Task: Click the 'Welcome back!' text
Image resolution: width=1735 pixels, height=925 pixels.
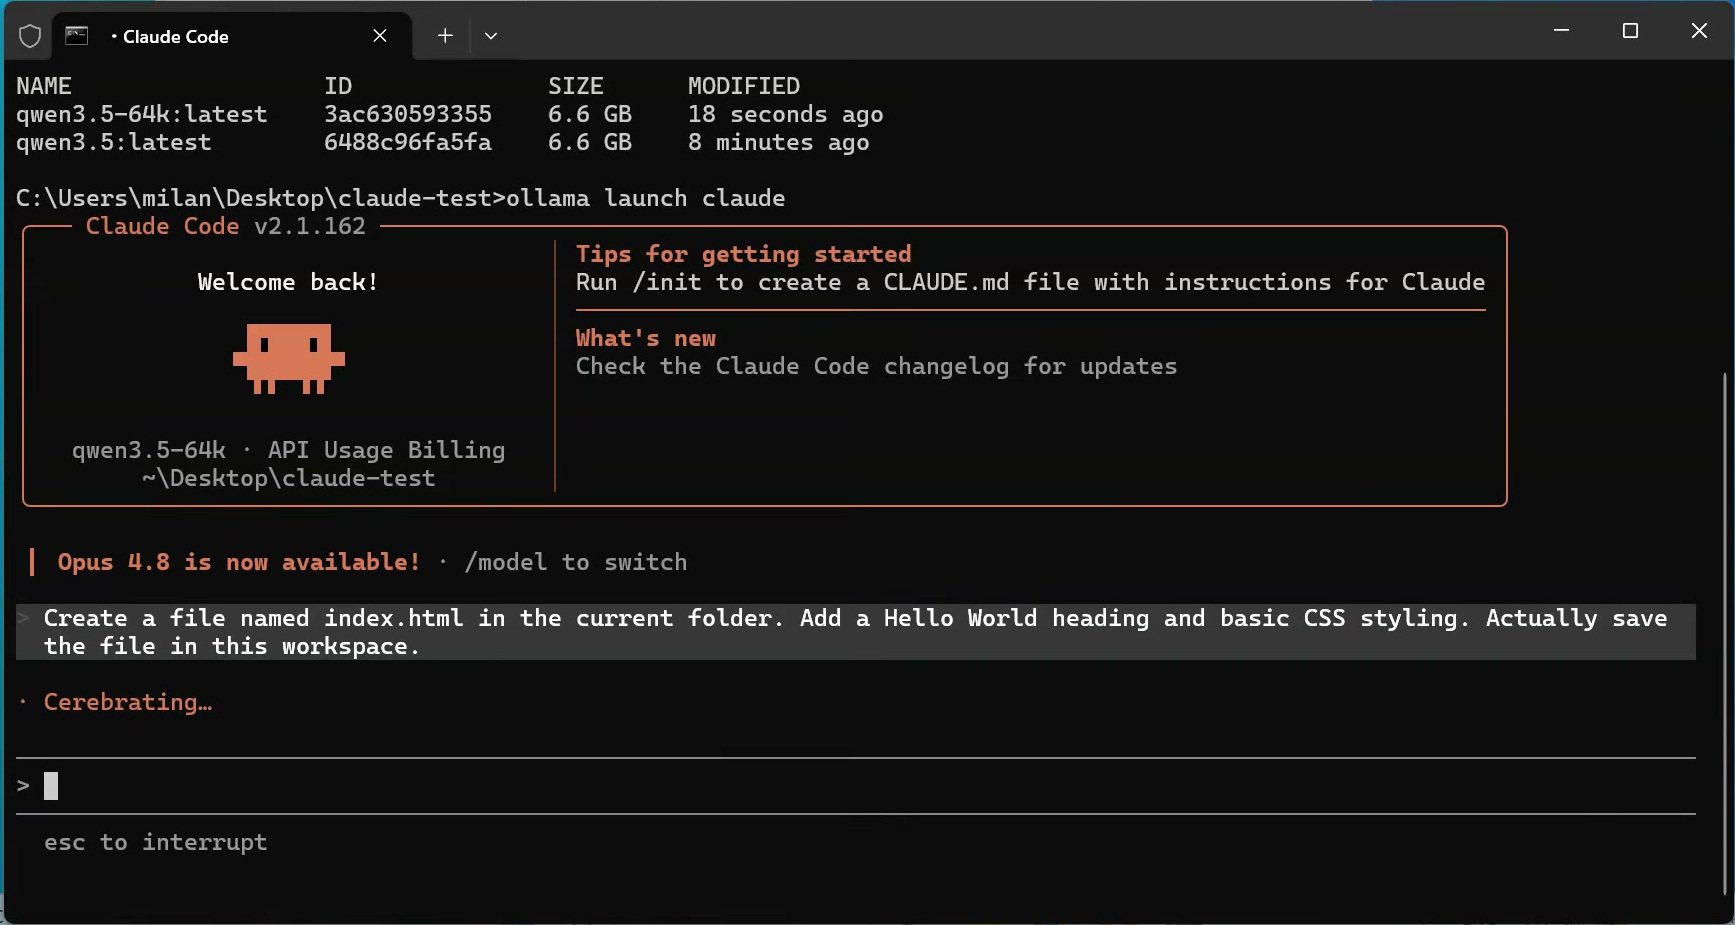Action: click(x=288, y=282)
